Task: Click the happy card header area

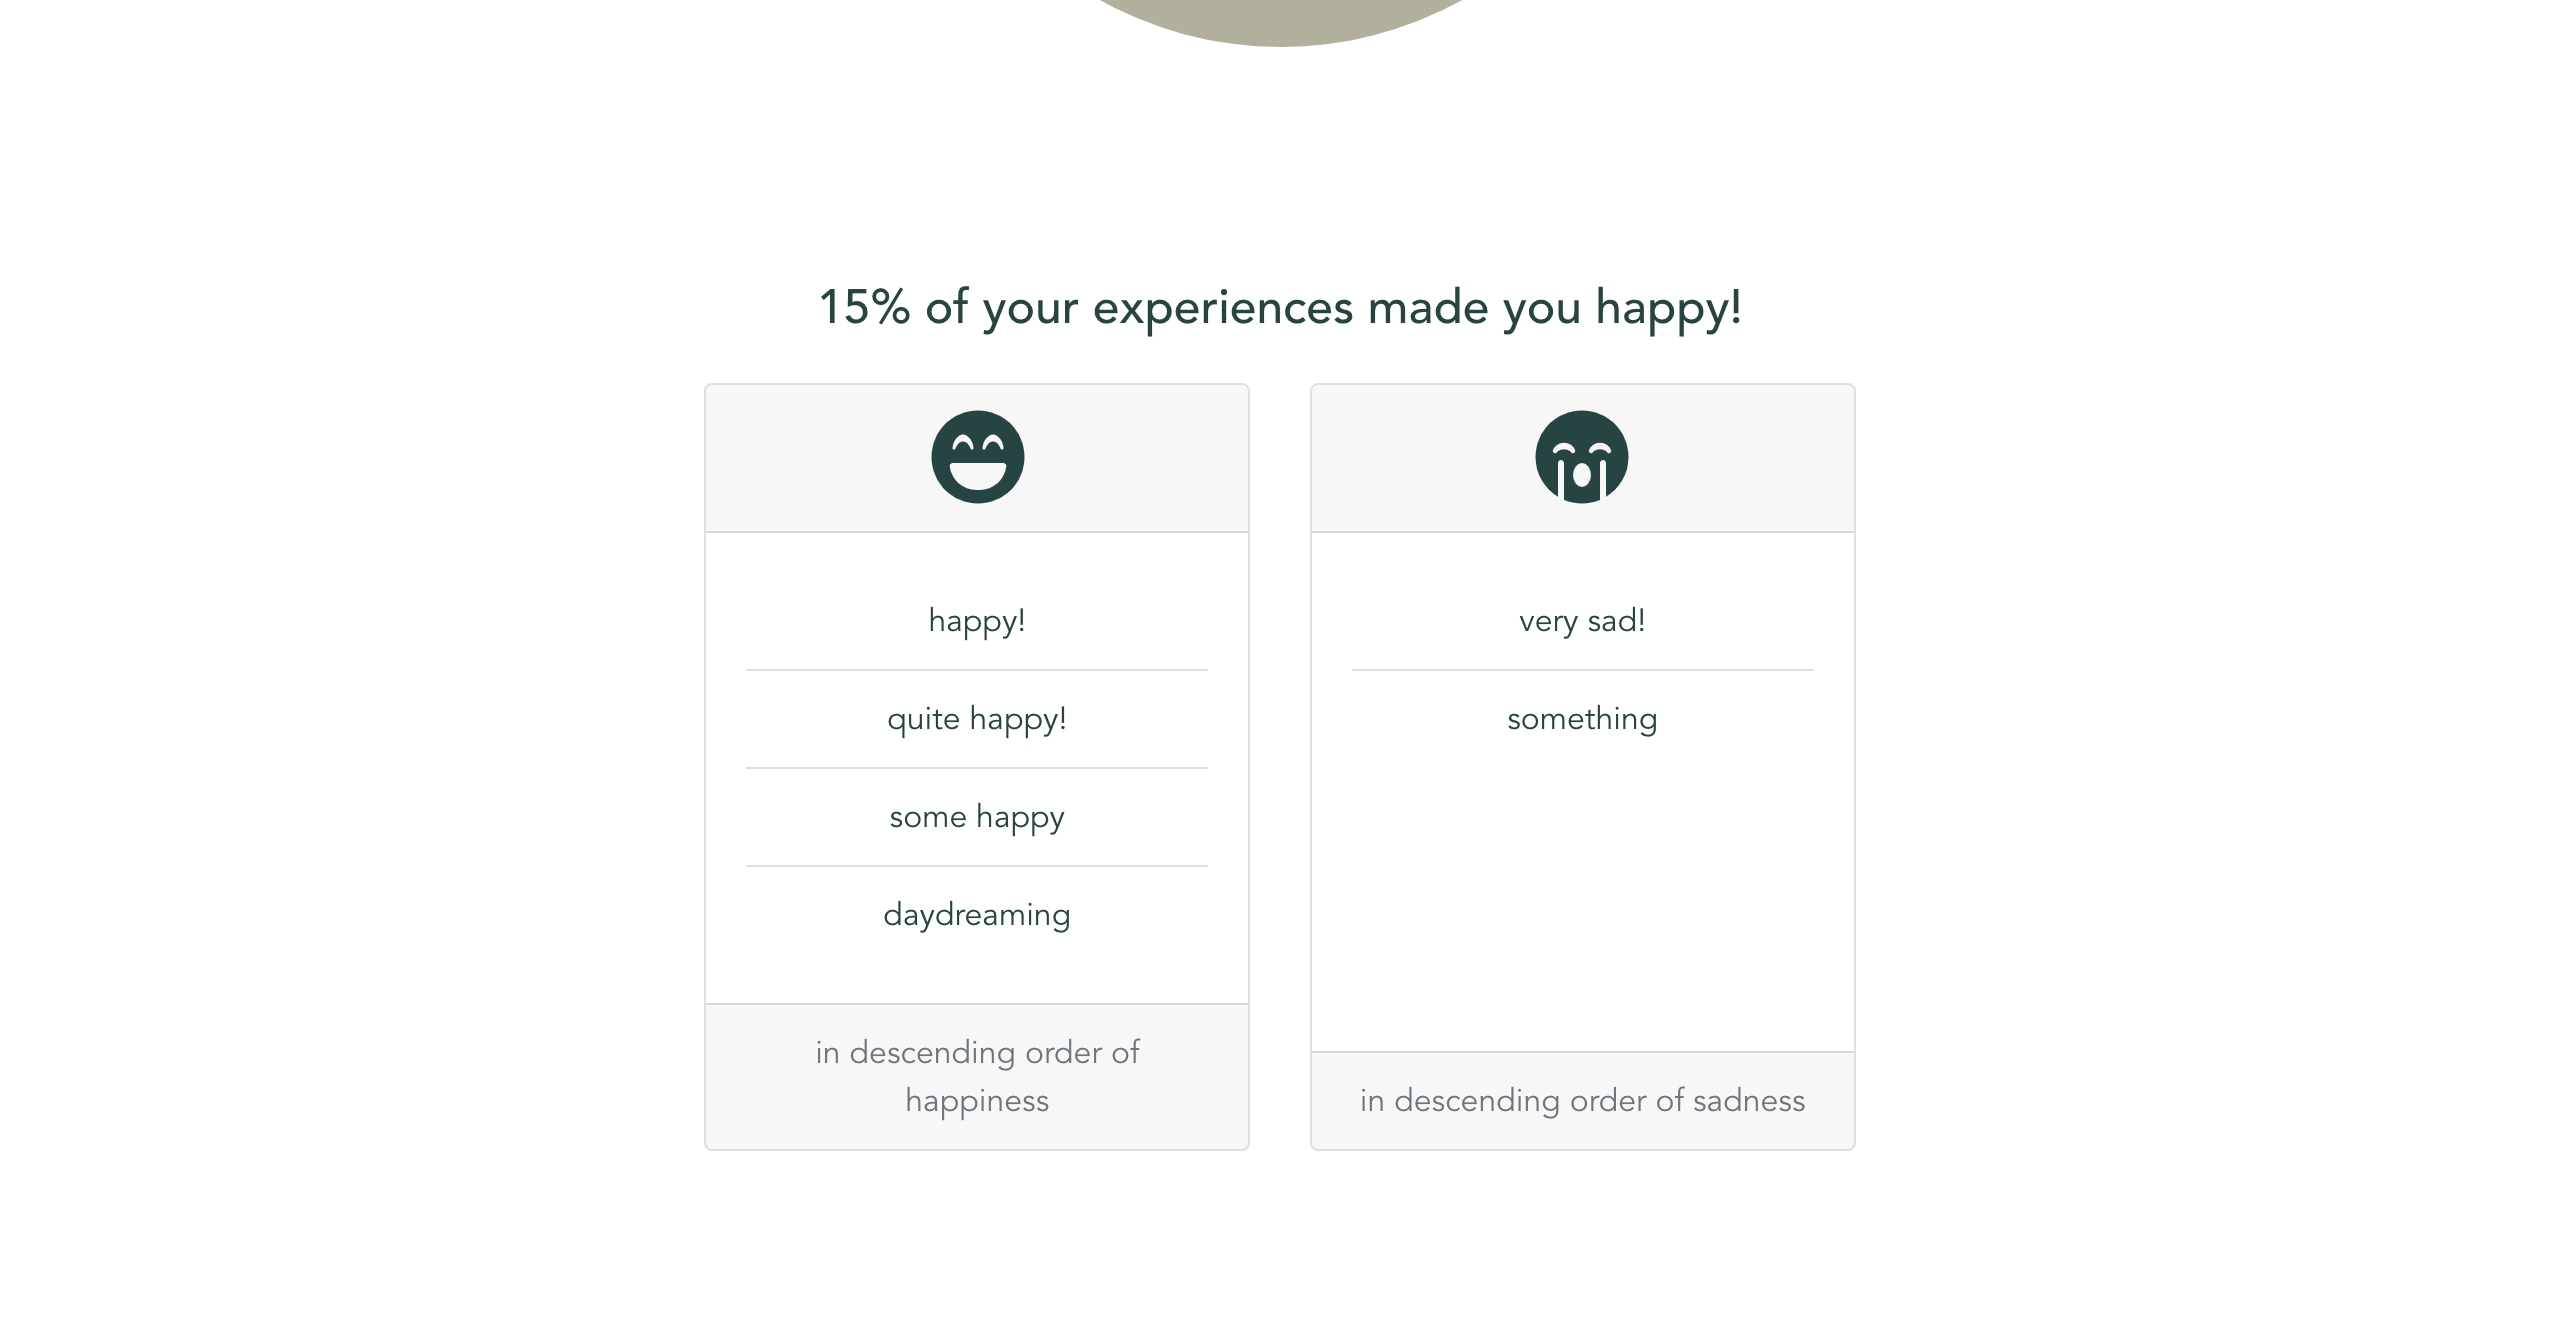Action: click(x=977, y=458)
